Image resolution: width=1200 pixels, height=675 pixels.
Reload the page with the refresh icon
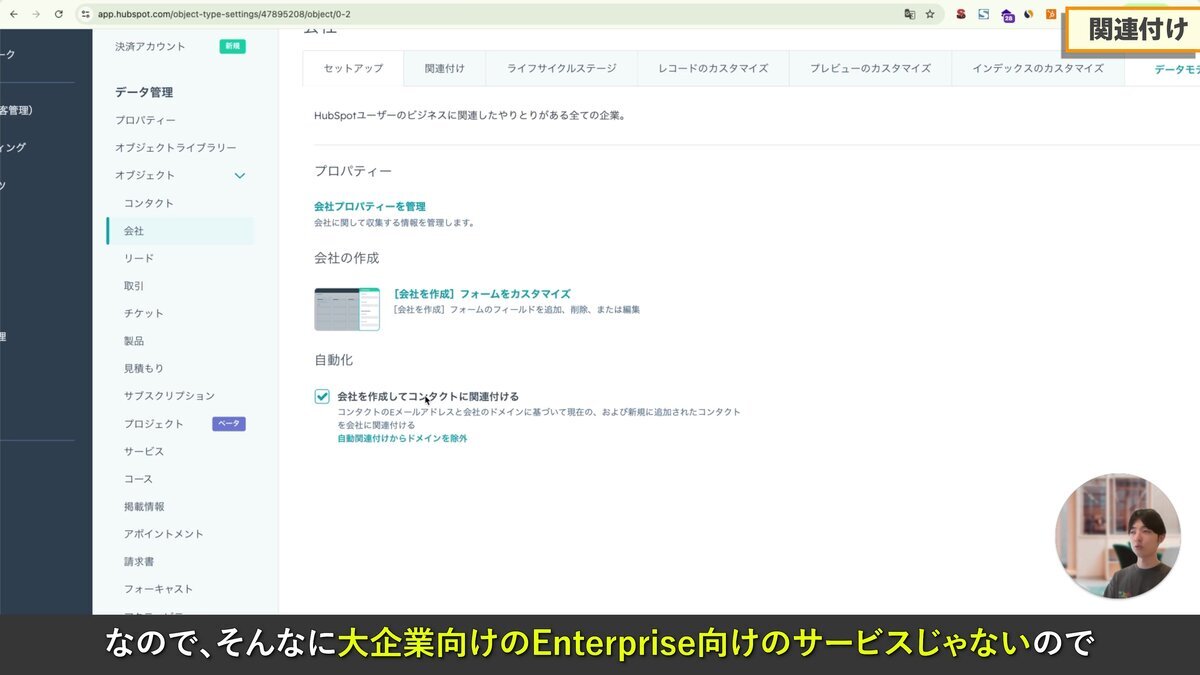pos(60,14)
